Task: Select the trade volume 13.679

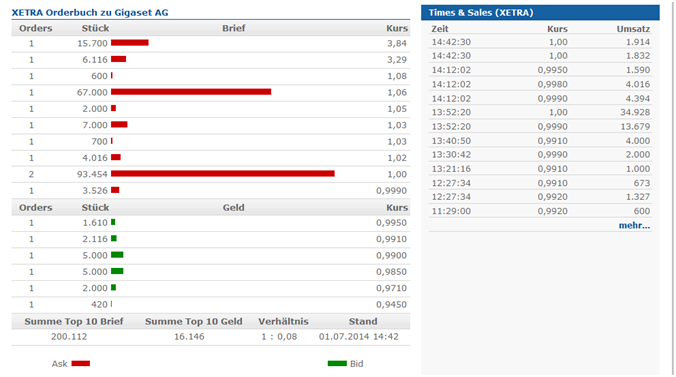Action: coord(635,126)
